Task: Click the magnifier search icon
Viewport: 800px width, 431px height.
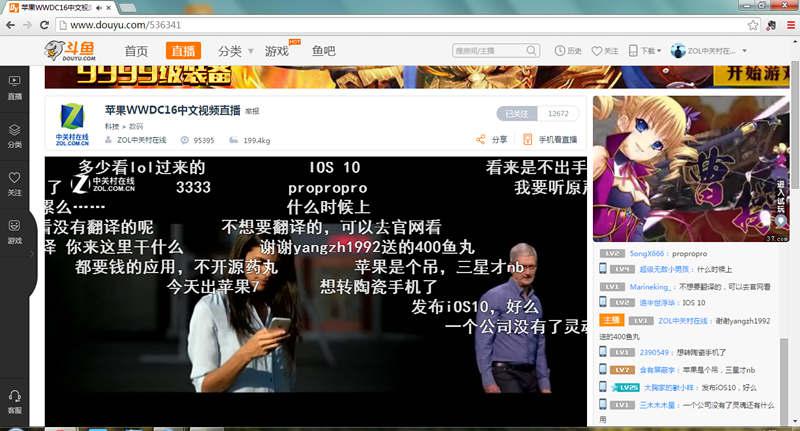Action: [532, 50]
